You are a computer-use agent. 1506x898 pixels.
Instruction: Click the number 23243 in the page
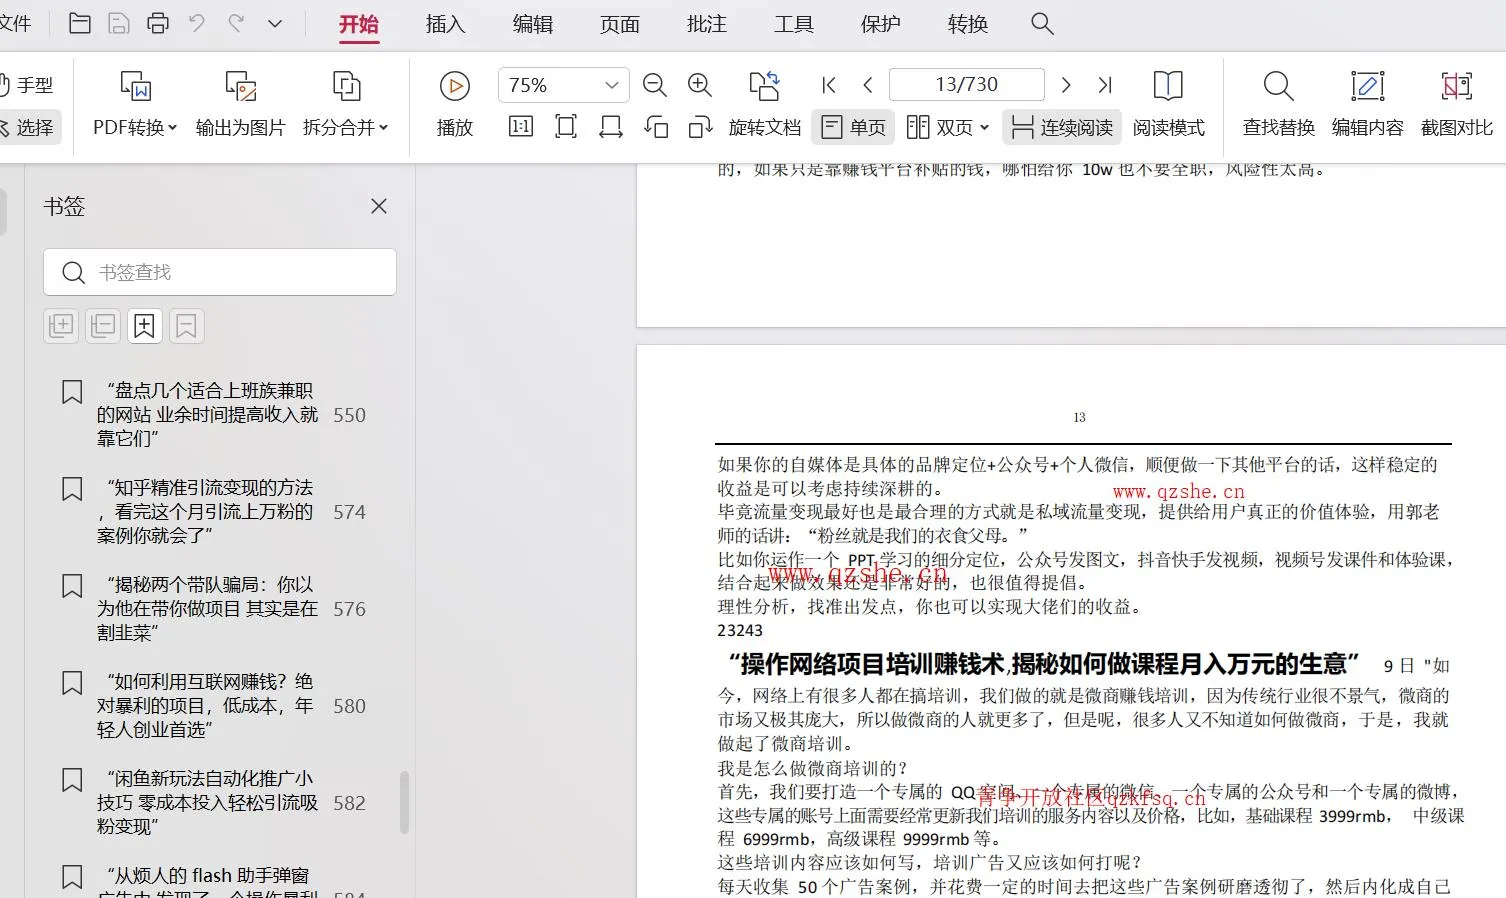[740, 631]
